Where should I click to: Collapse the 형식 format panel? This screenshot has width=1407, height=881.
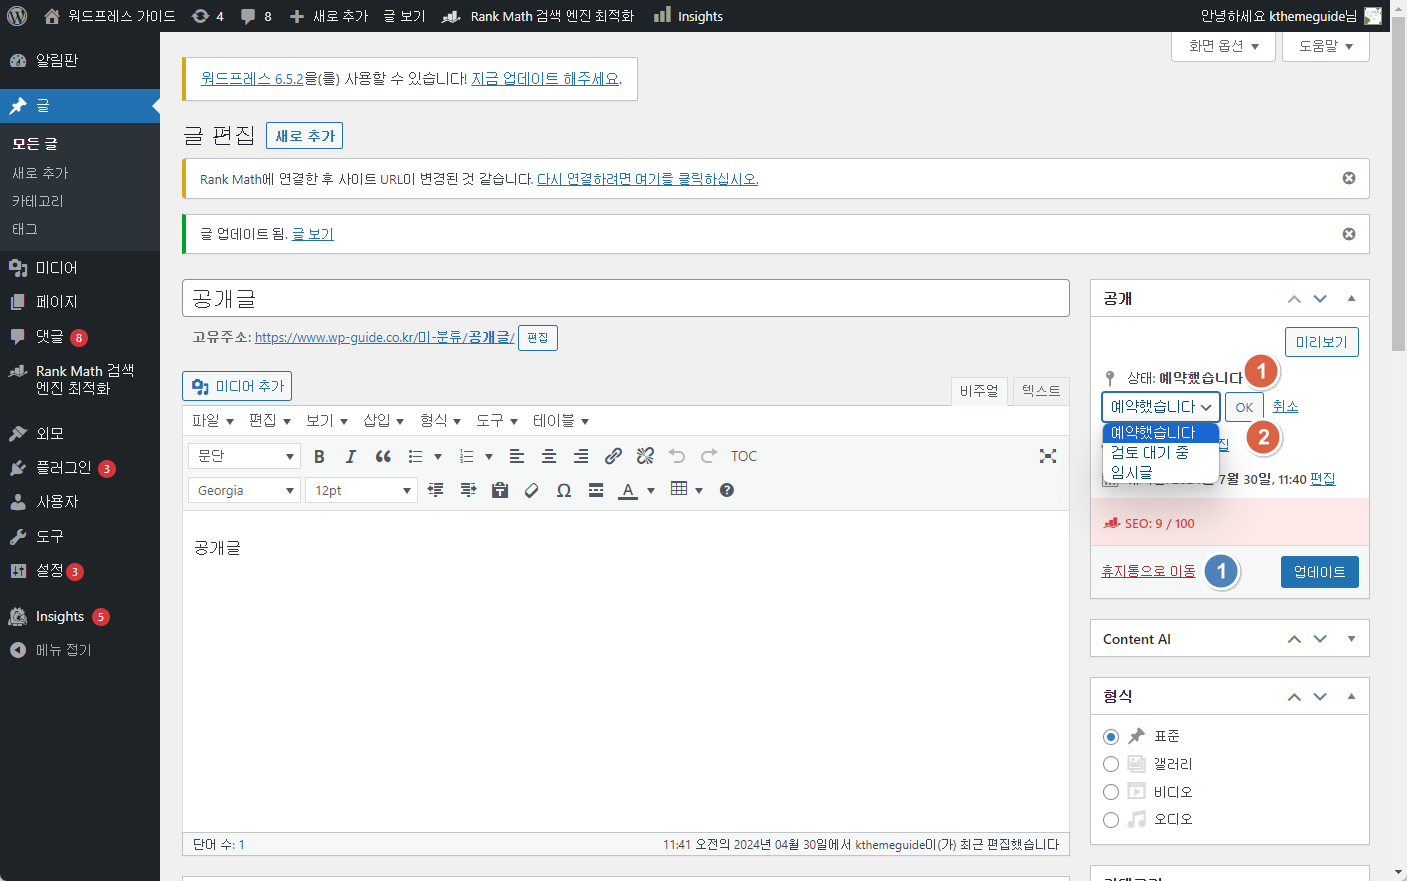(1351, 696)
